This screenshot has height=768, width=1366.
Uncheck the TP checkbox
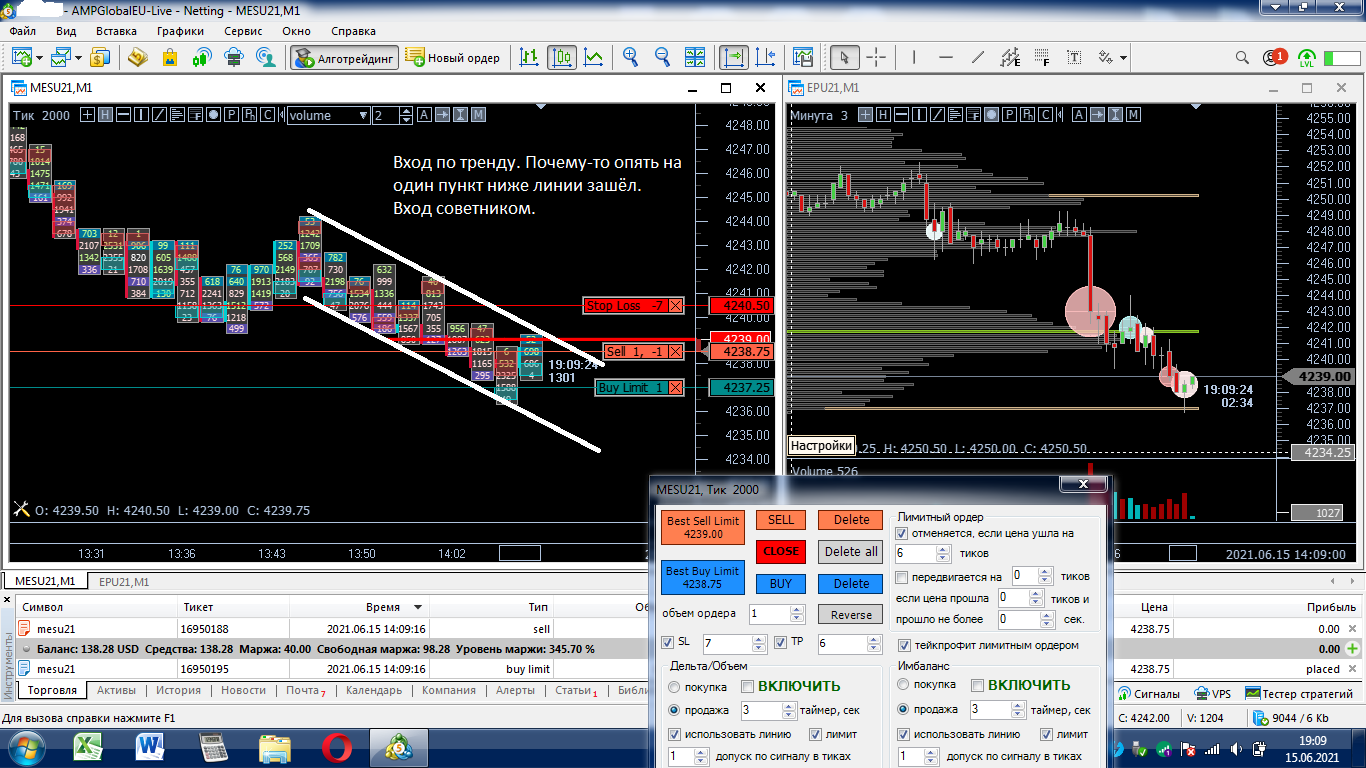(x=782, y=643)
